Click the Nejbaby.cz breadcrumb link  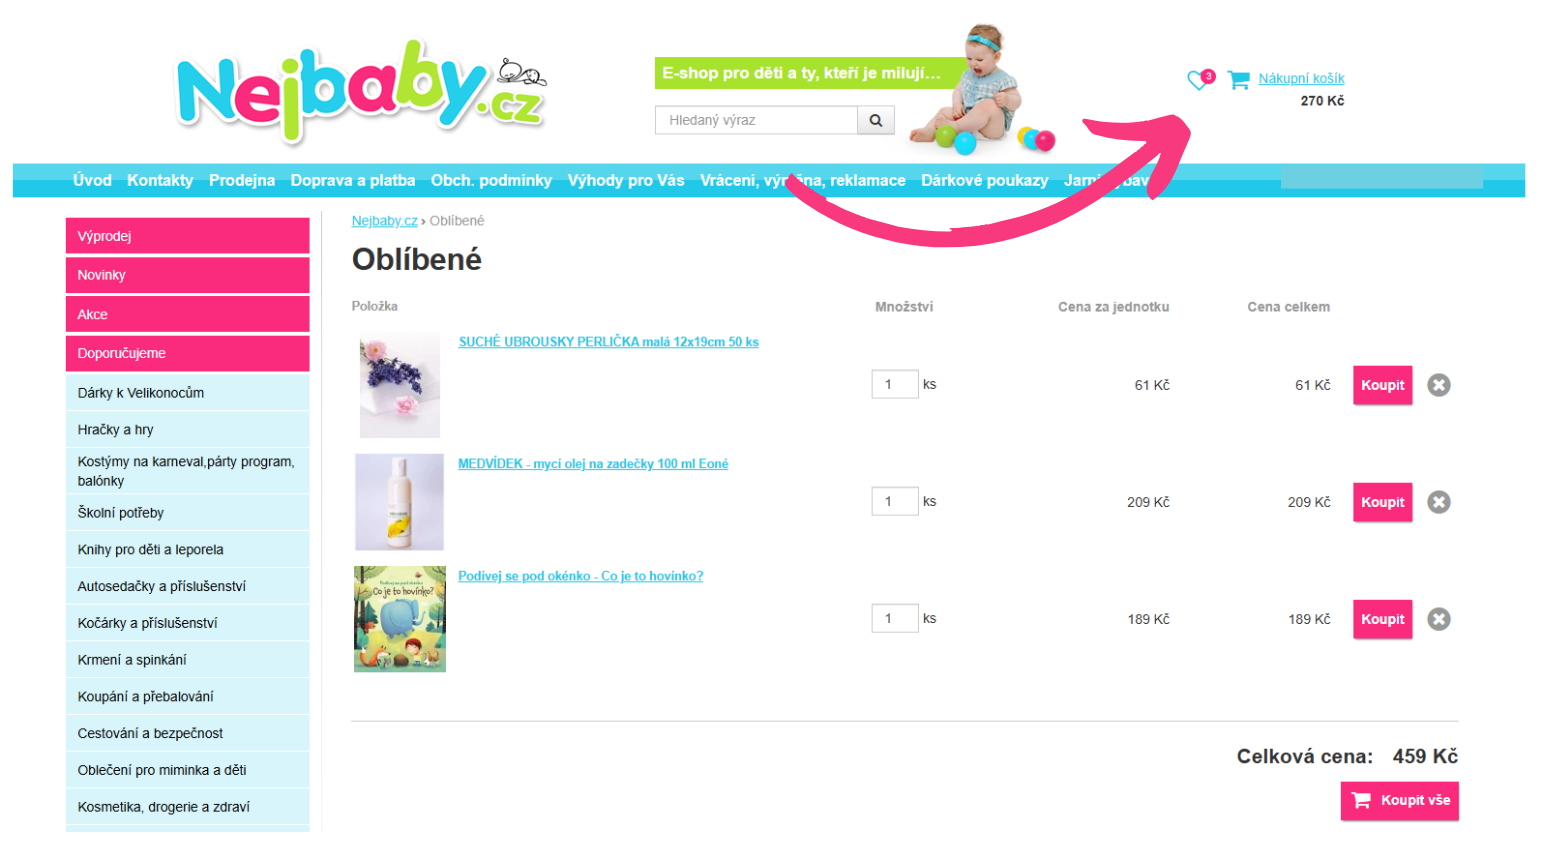pyautogui.click(x=384, y=221)
